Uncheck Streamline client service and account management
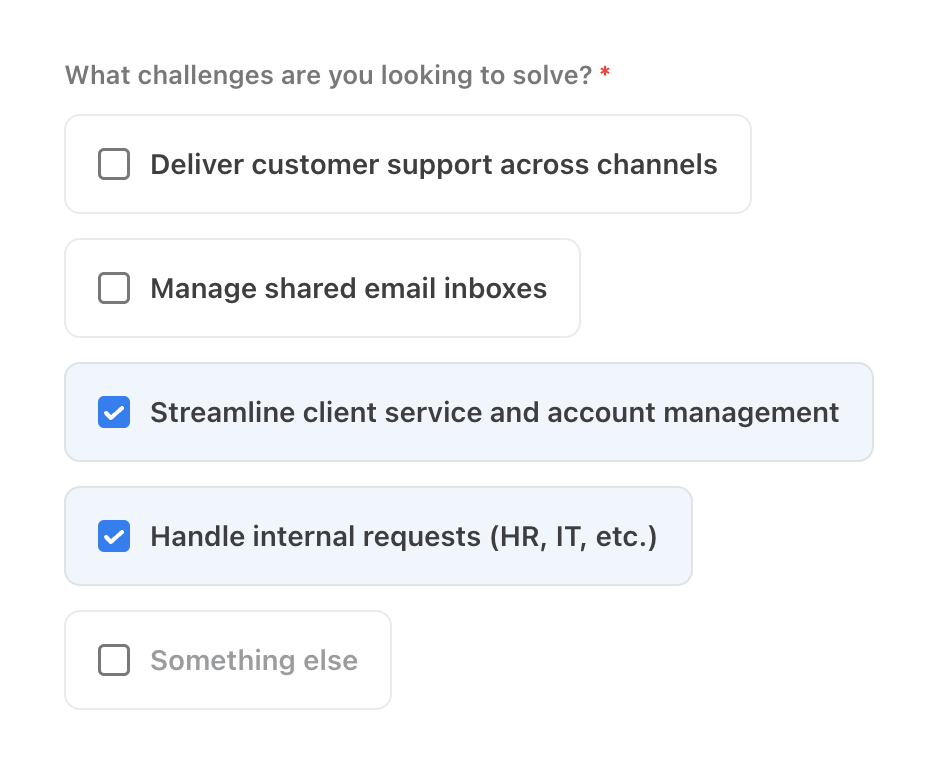938x774 pixels. click(114, 412)
